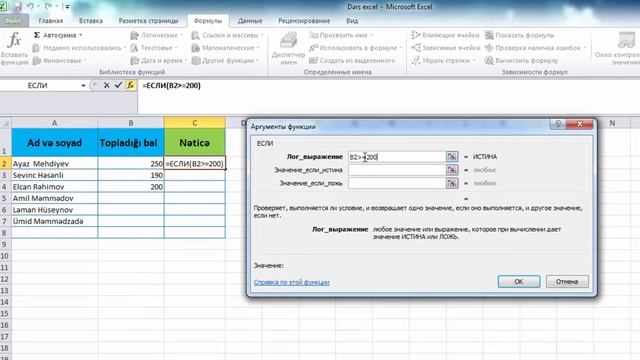The height and width of the screenshot is (360, 640).
Task: Open Финансовые functions list
Action: (60, 60)
